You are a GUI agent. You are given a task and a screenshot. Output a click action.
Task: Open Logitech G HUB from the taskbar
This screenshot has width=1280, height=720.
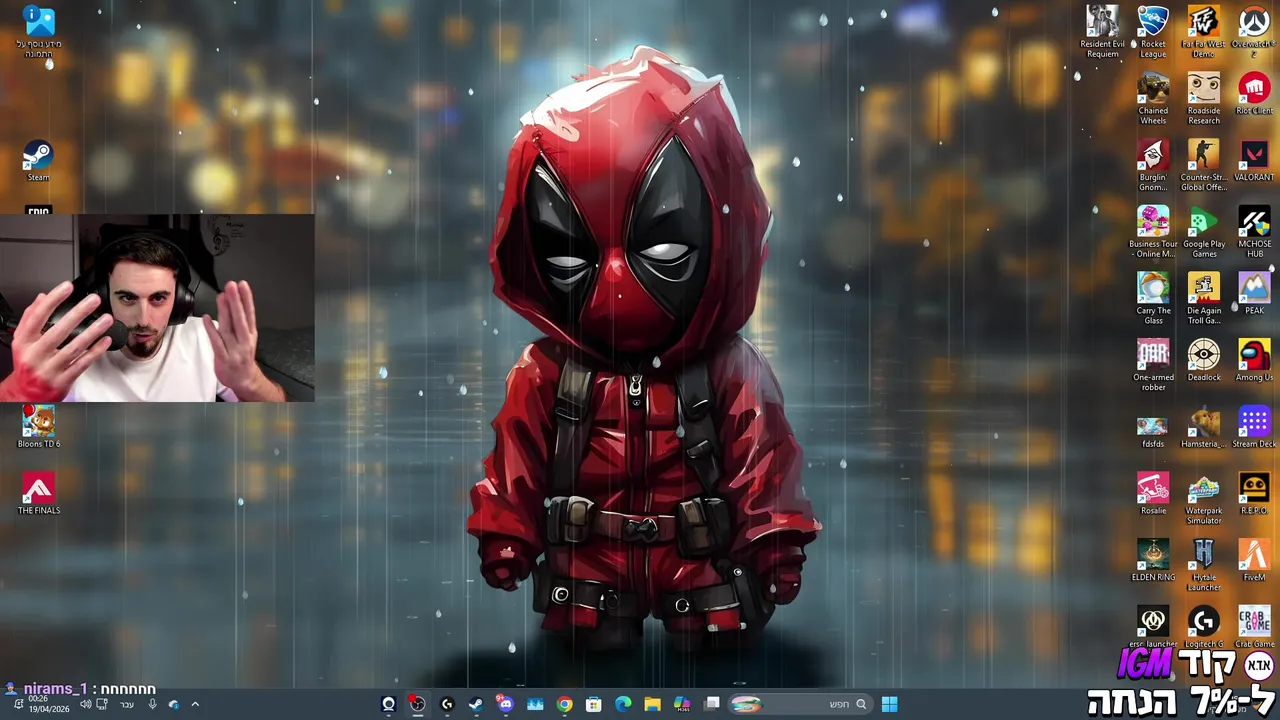point(447,704)
